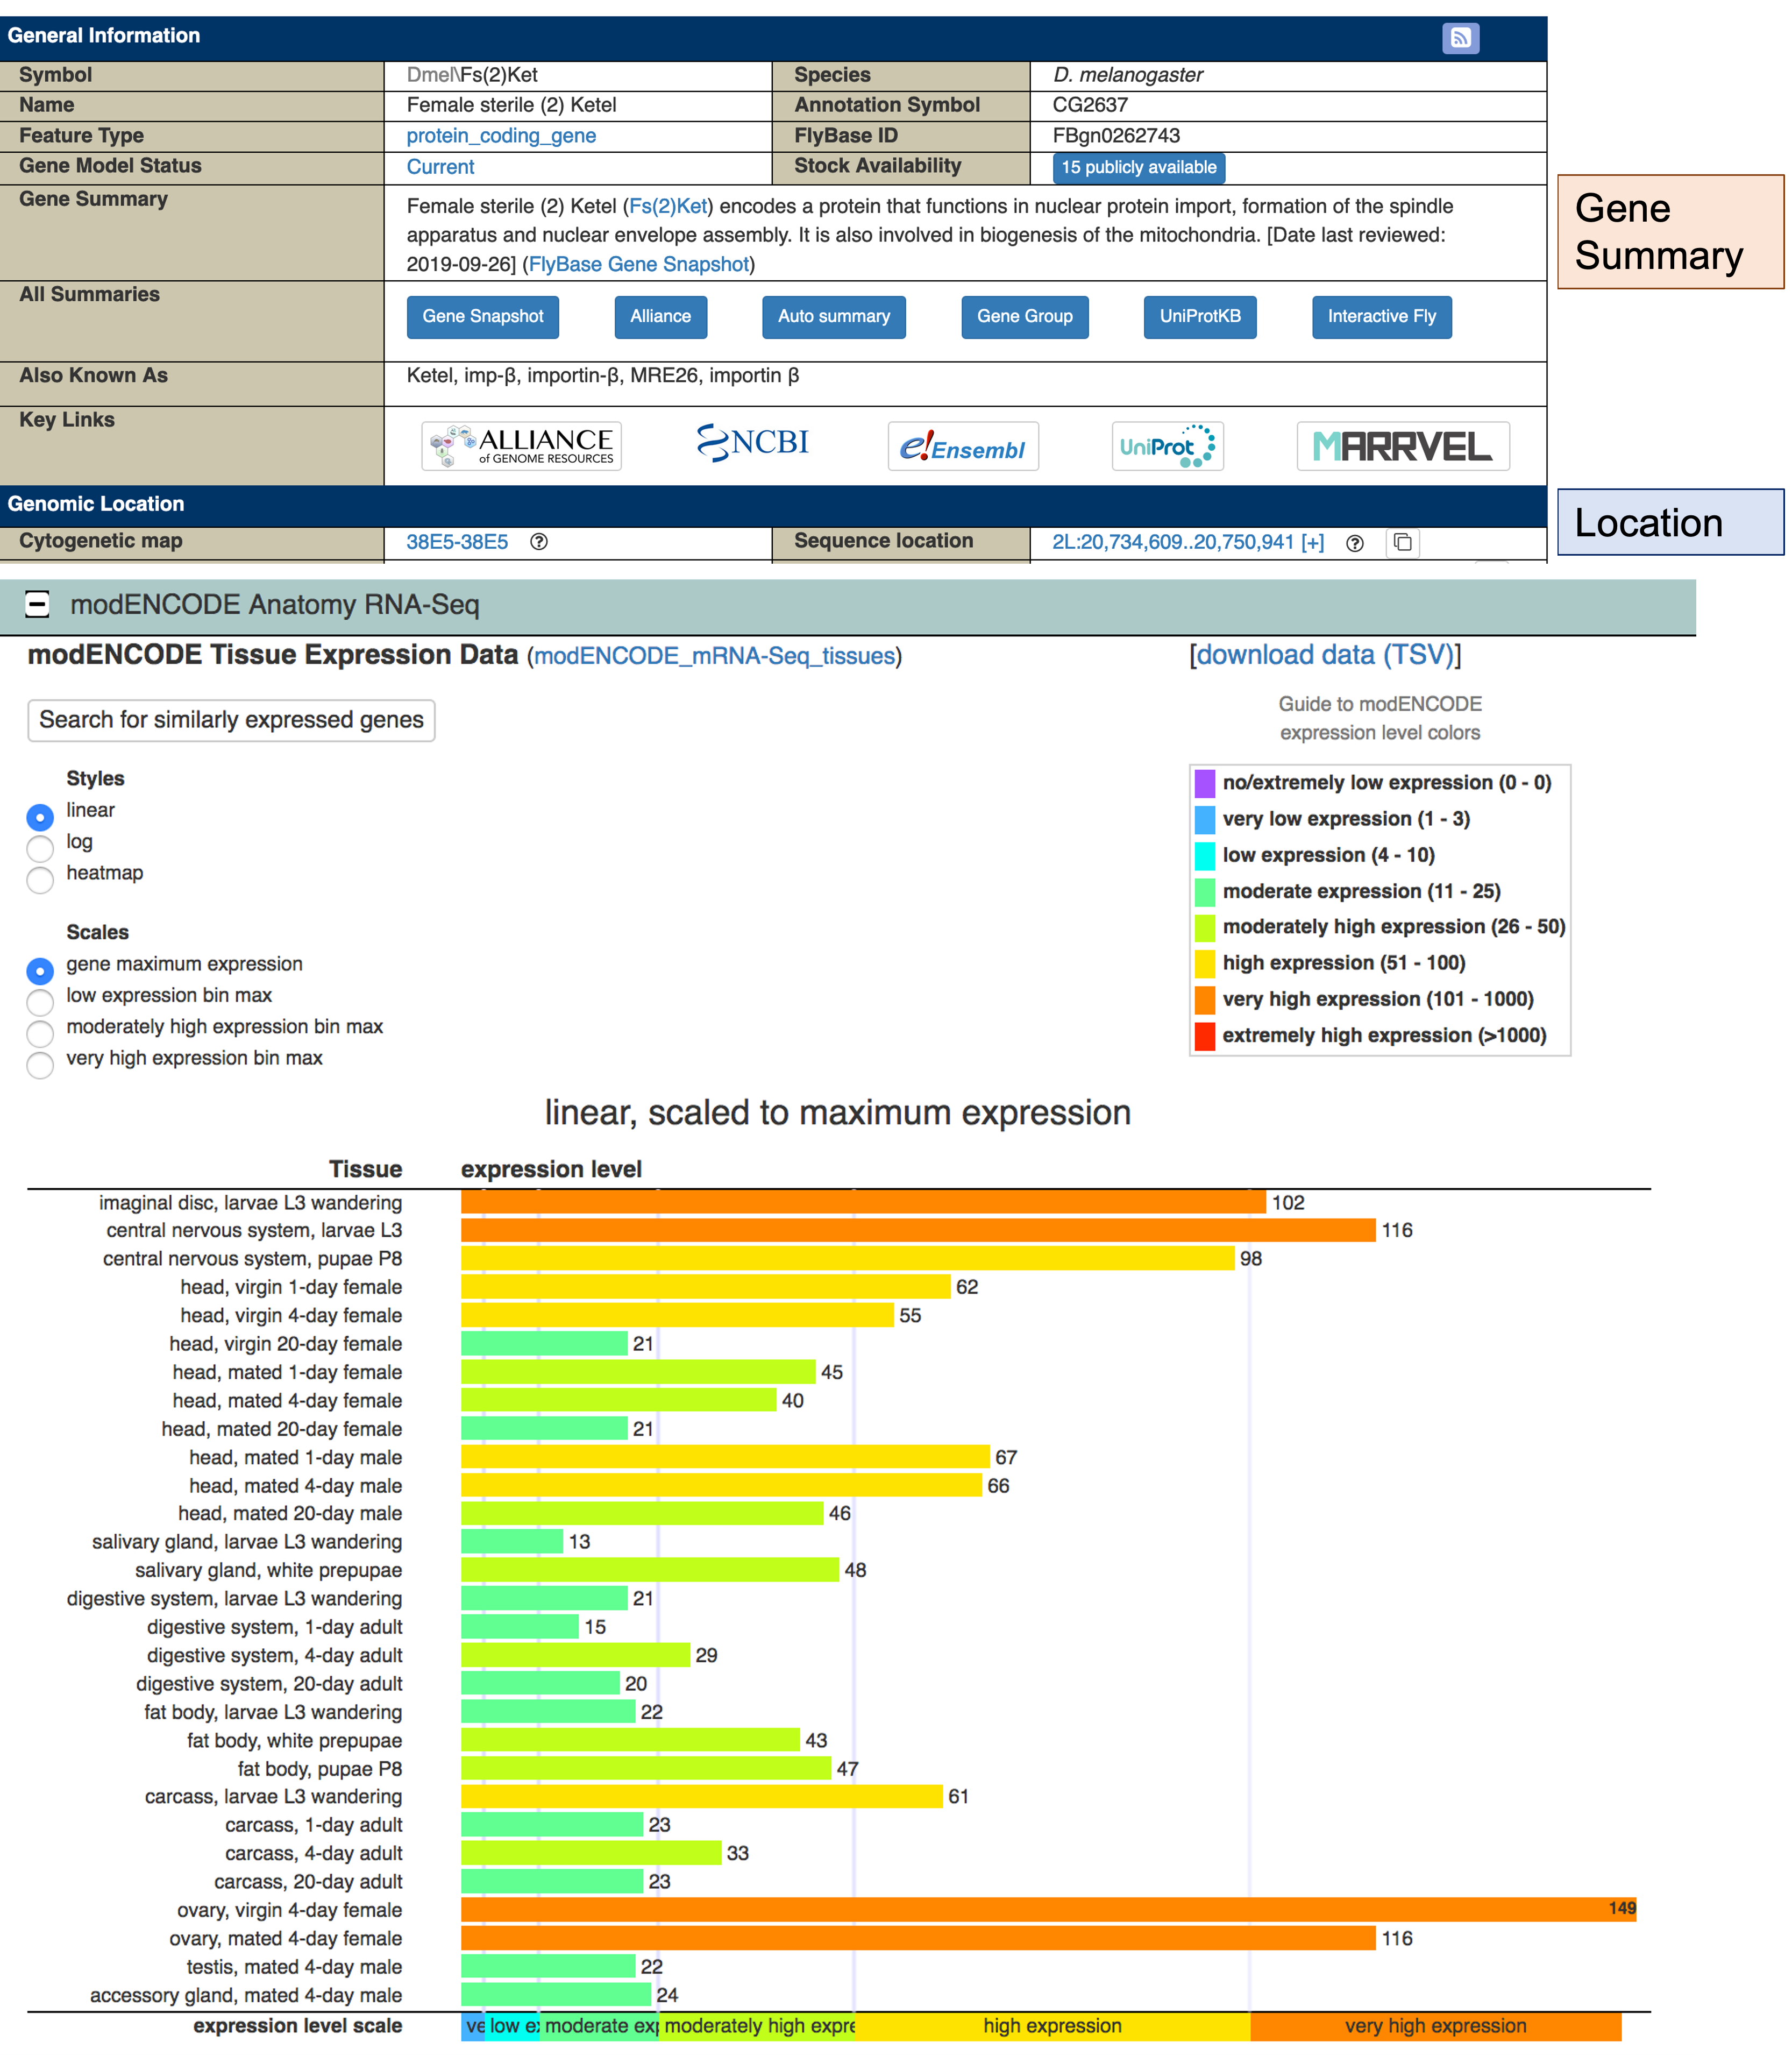Click the central nervous system, larvae L3 bar
1792x2056 pixels.
[x=918, y=1230]
